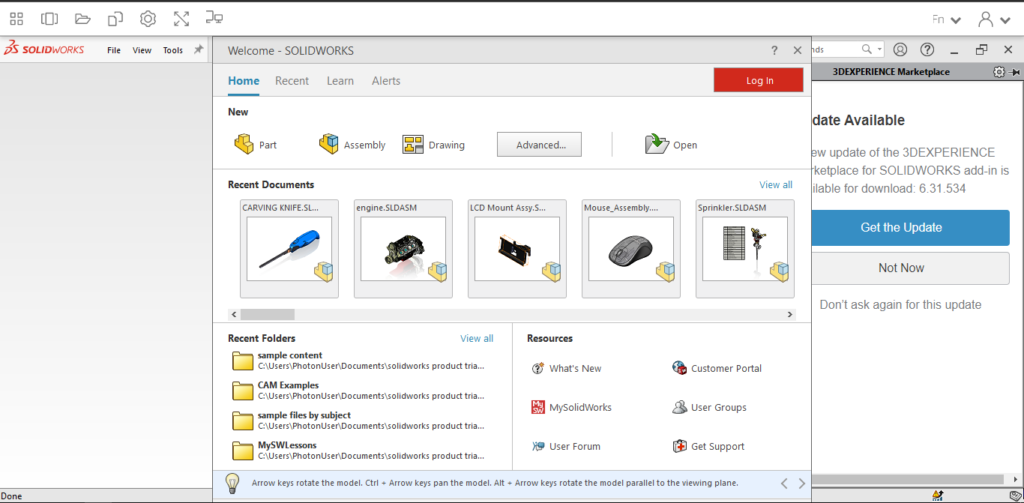Click the copy windows icon in top toolbar
The image size is (1024, 503).
click(115, 19)
